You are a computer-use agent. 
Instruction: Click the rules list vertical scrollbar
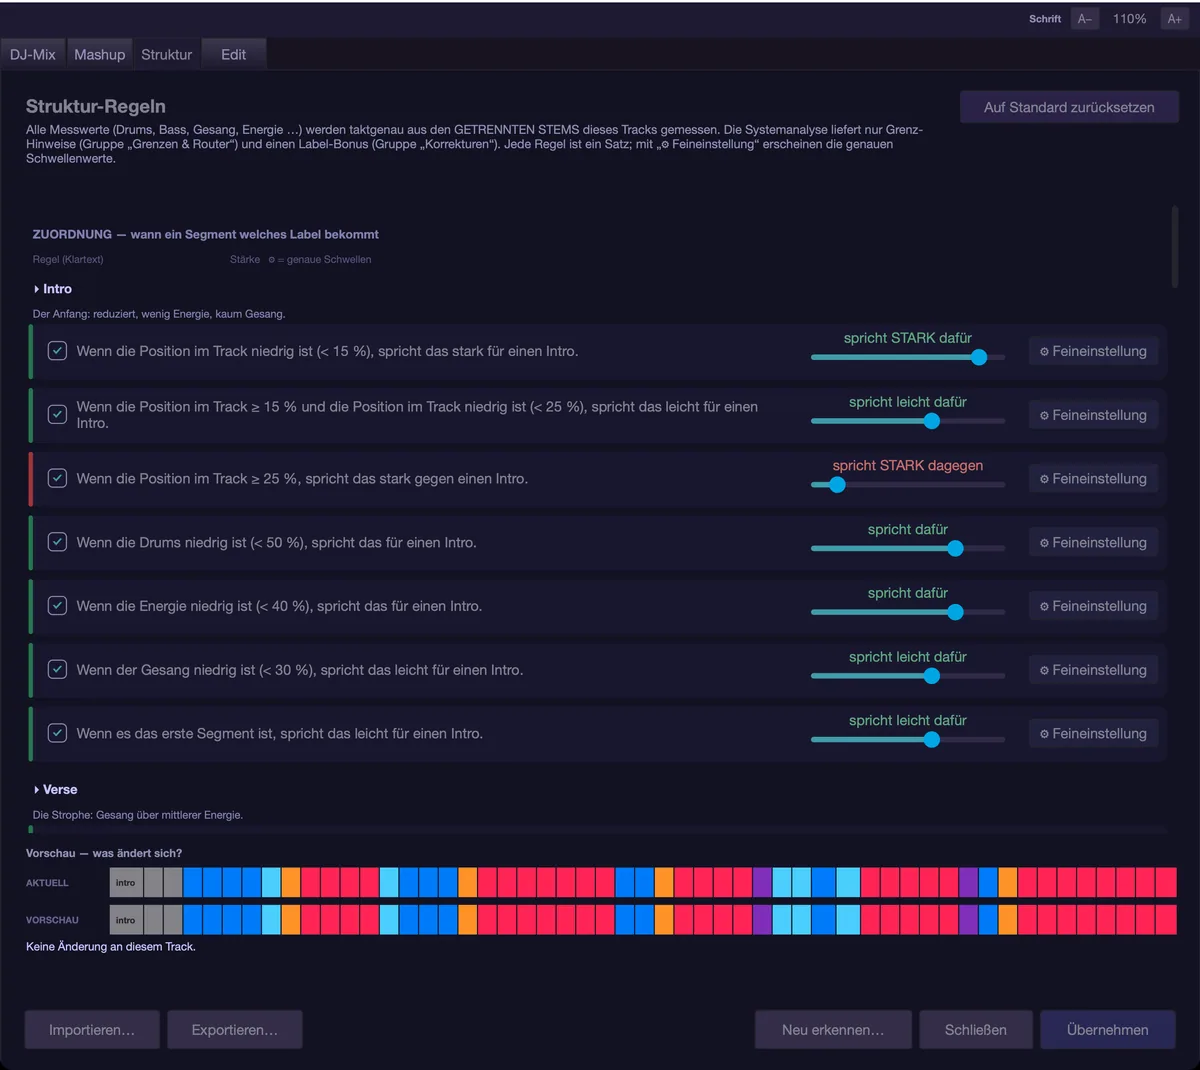[1175, 247]
